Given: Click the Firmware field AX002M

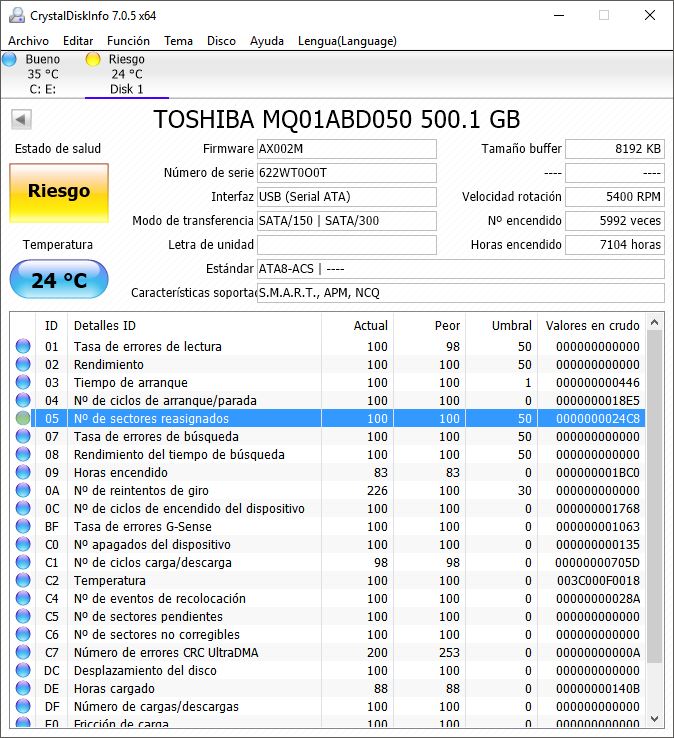Looking at the screenshot, I should [347, 149].
